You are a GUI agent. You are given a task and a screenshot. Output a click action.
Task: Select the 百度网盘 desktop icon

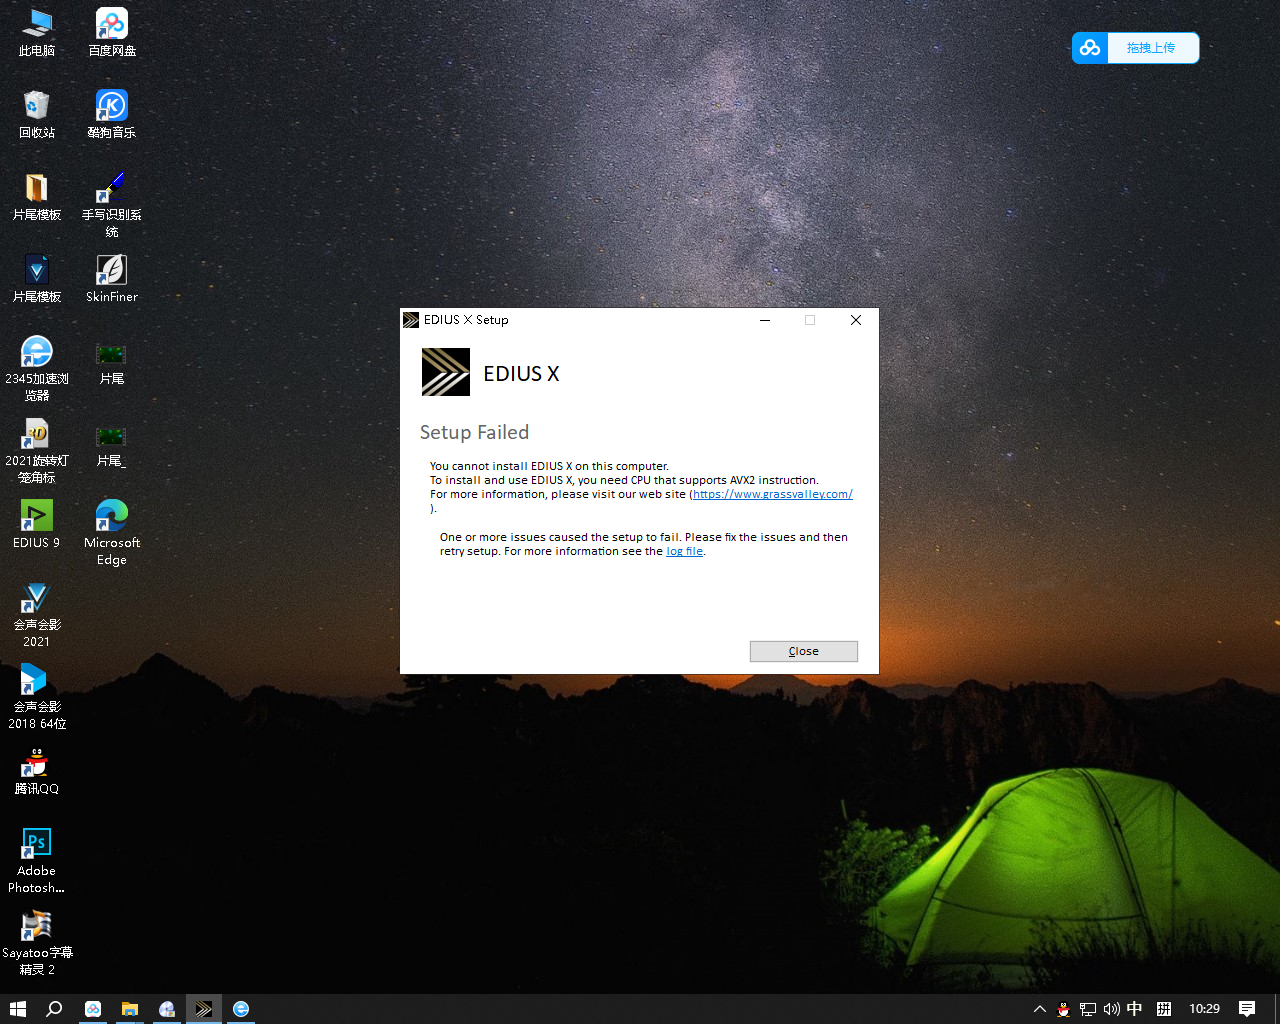[x=112, y=32]
